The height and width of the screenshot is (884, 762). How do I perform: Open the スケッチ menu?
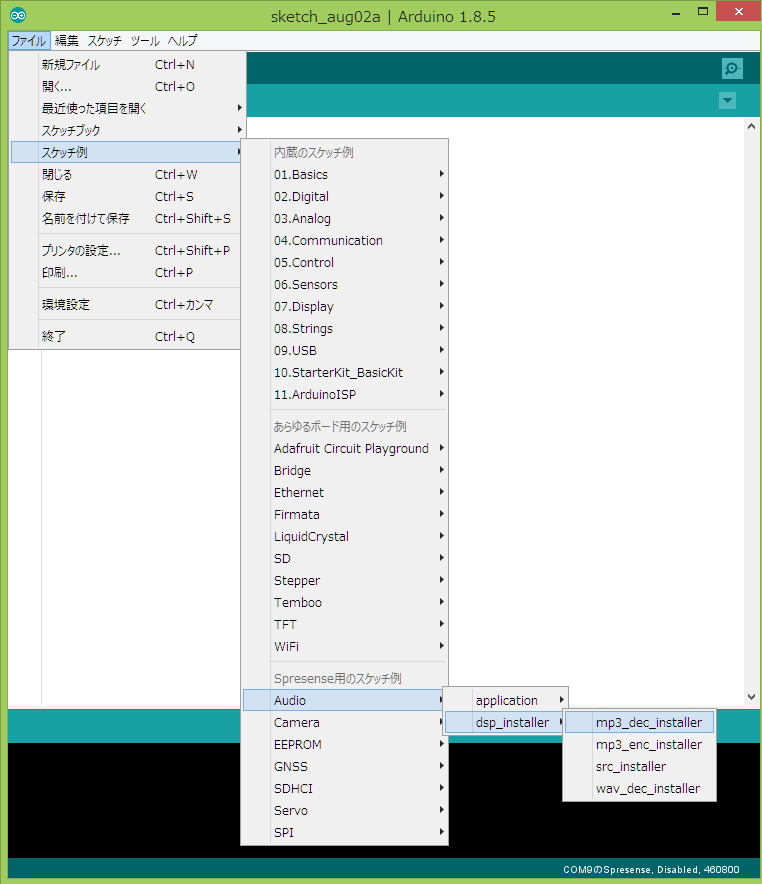pos(104,41)
